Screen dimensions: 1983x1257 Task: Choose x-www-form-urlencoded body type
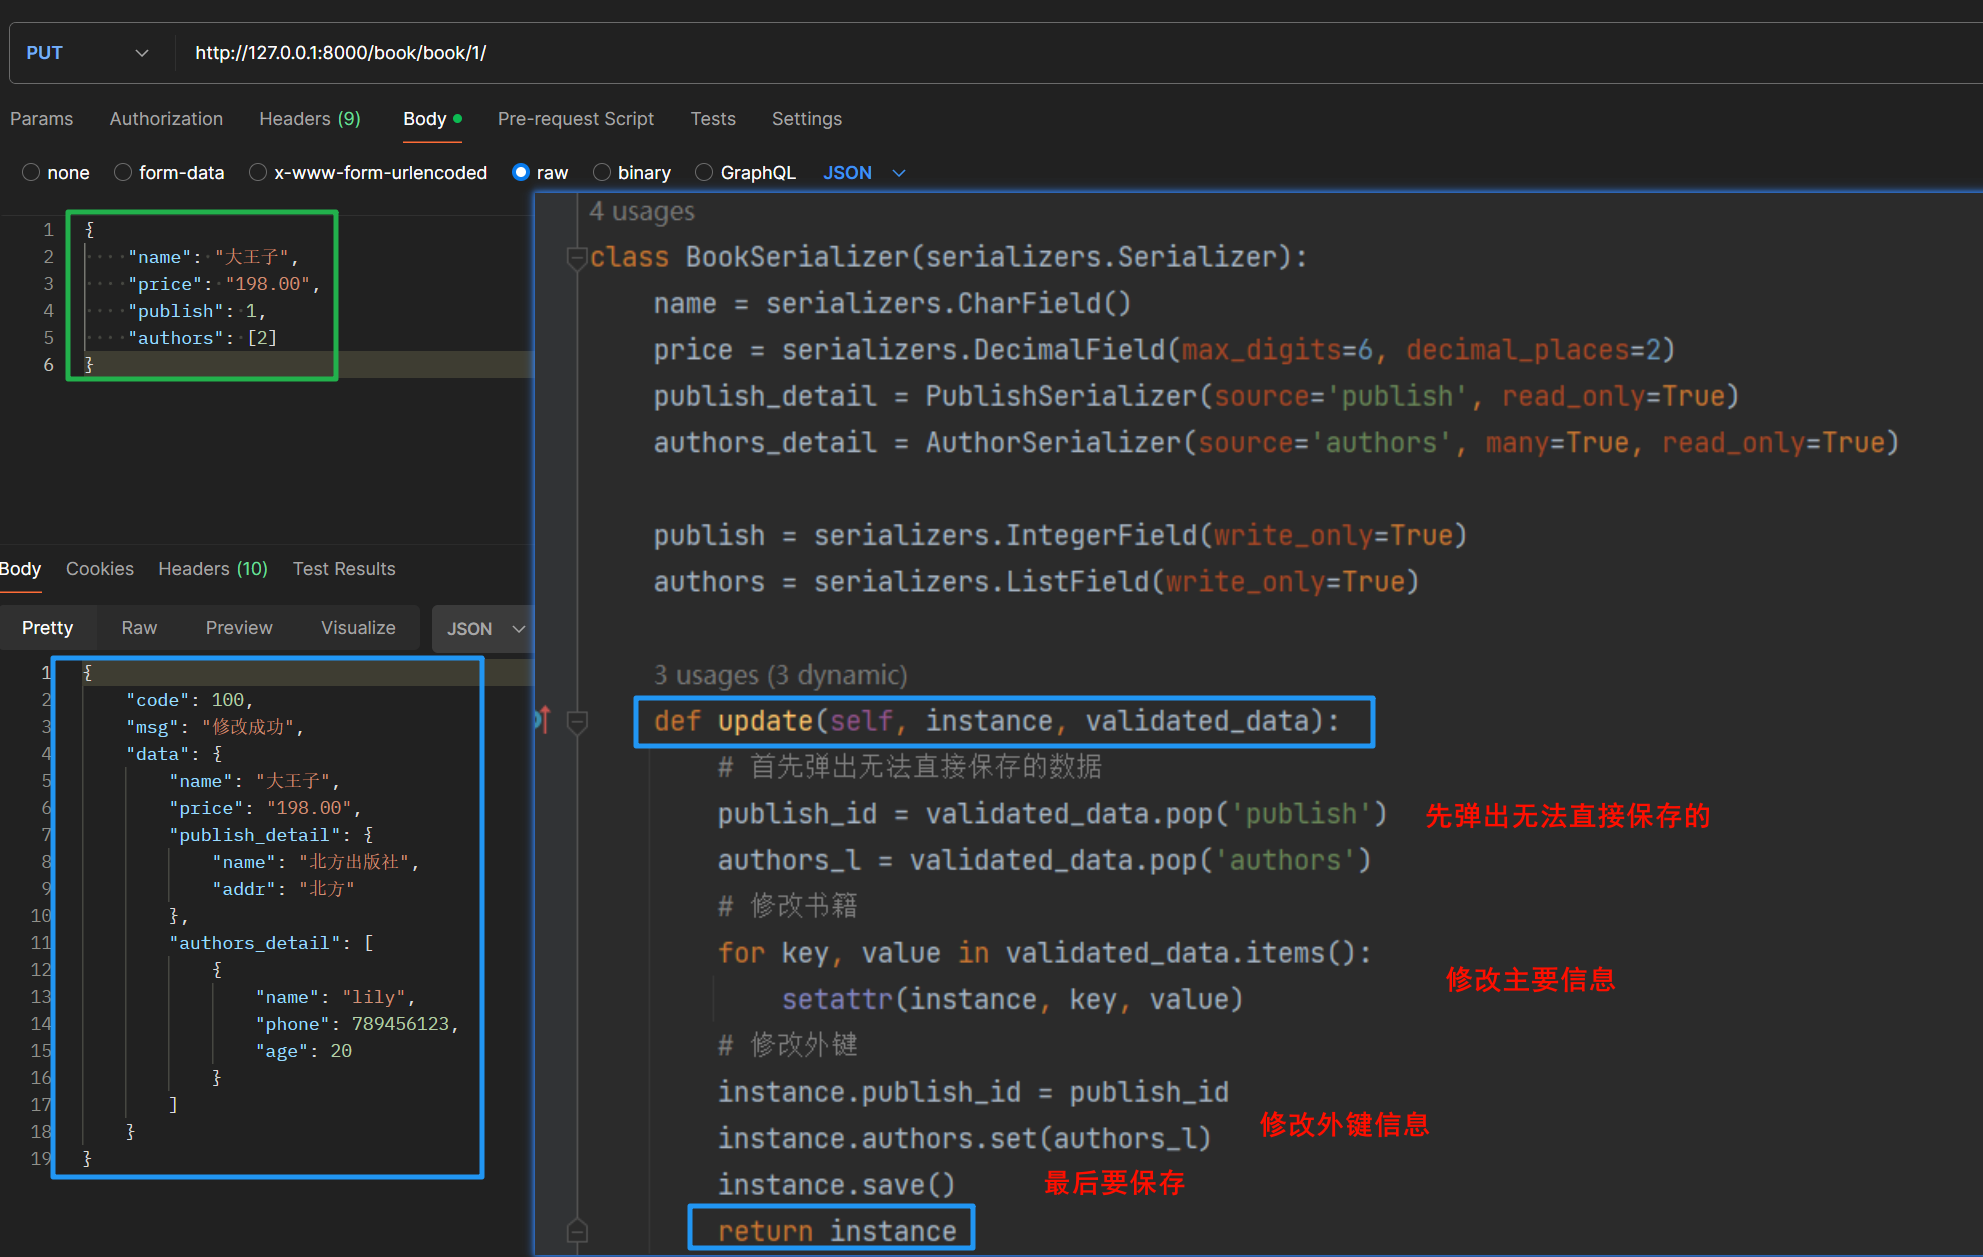(258, 172)
